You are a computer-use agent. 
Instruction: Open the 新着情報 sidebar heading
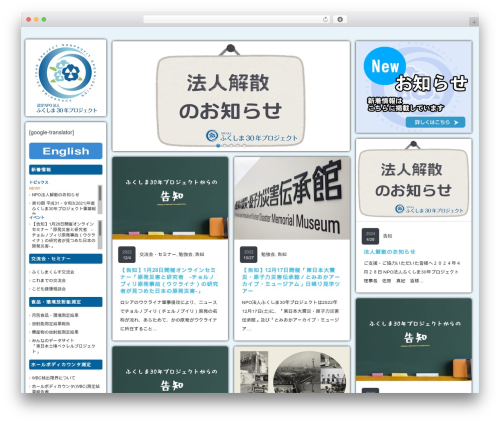coord(66,170)
